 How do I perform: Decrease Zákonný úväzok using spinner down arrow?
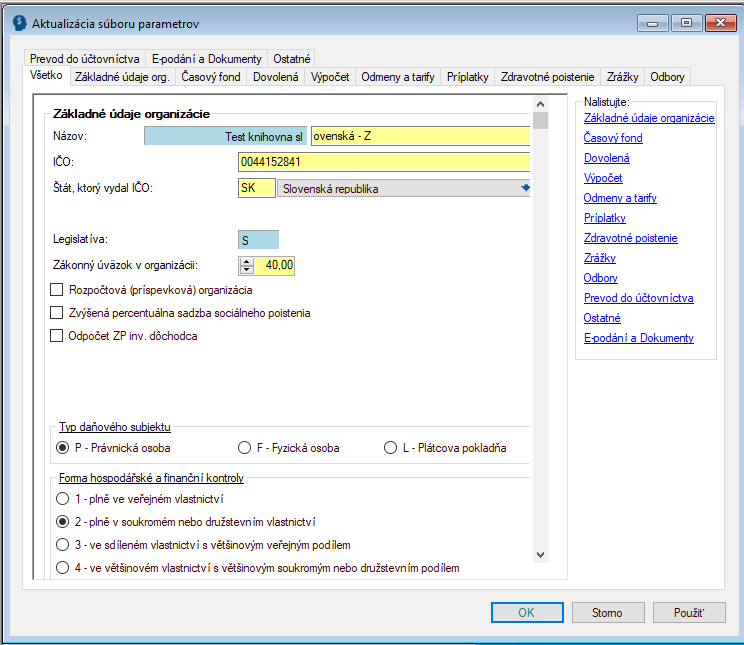point(246,270)
